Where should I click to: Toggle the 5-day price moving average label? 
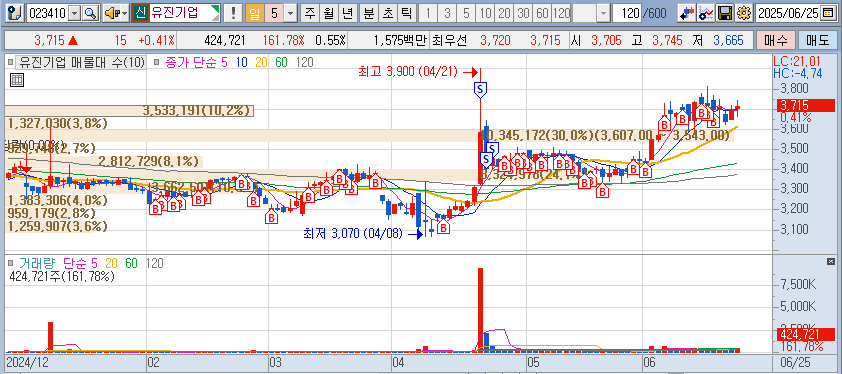223,62
